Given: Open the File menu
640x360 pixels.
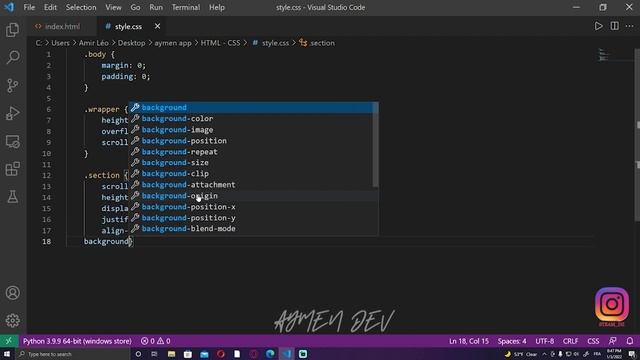Looking at the screenshot, I should click(29, 7).
